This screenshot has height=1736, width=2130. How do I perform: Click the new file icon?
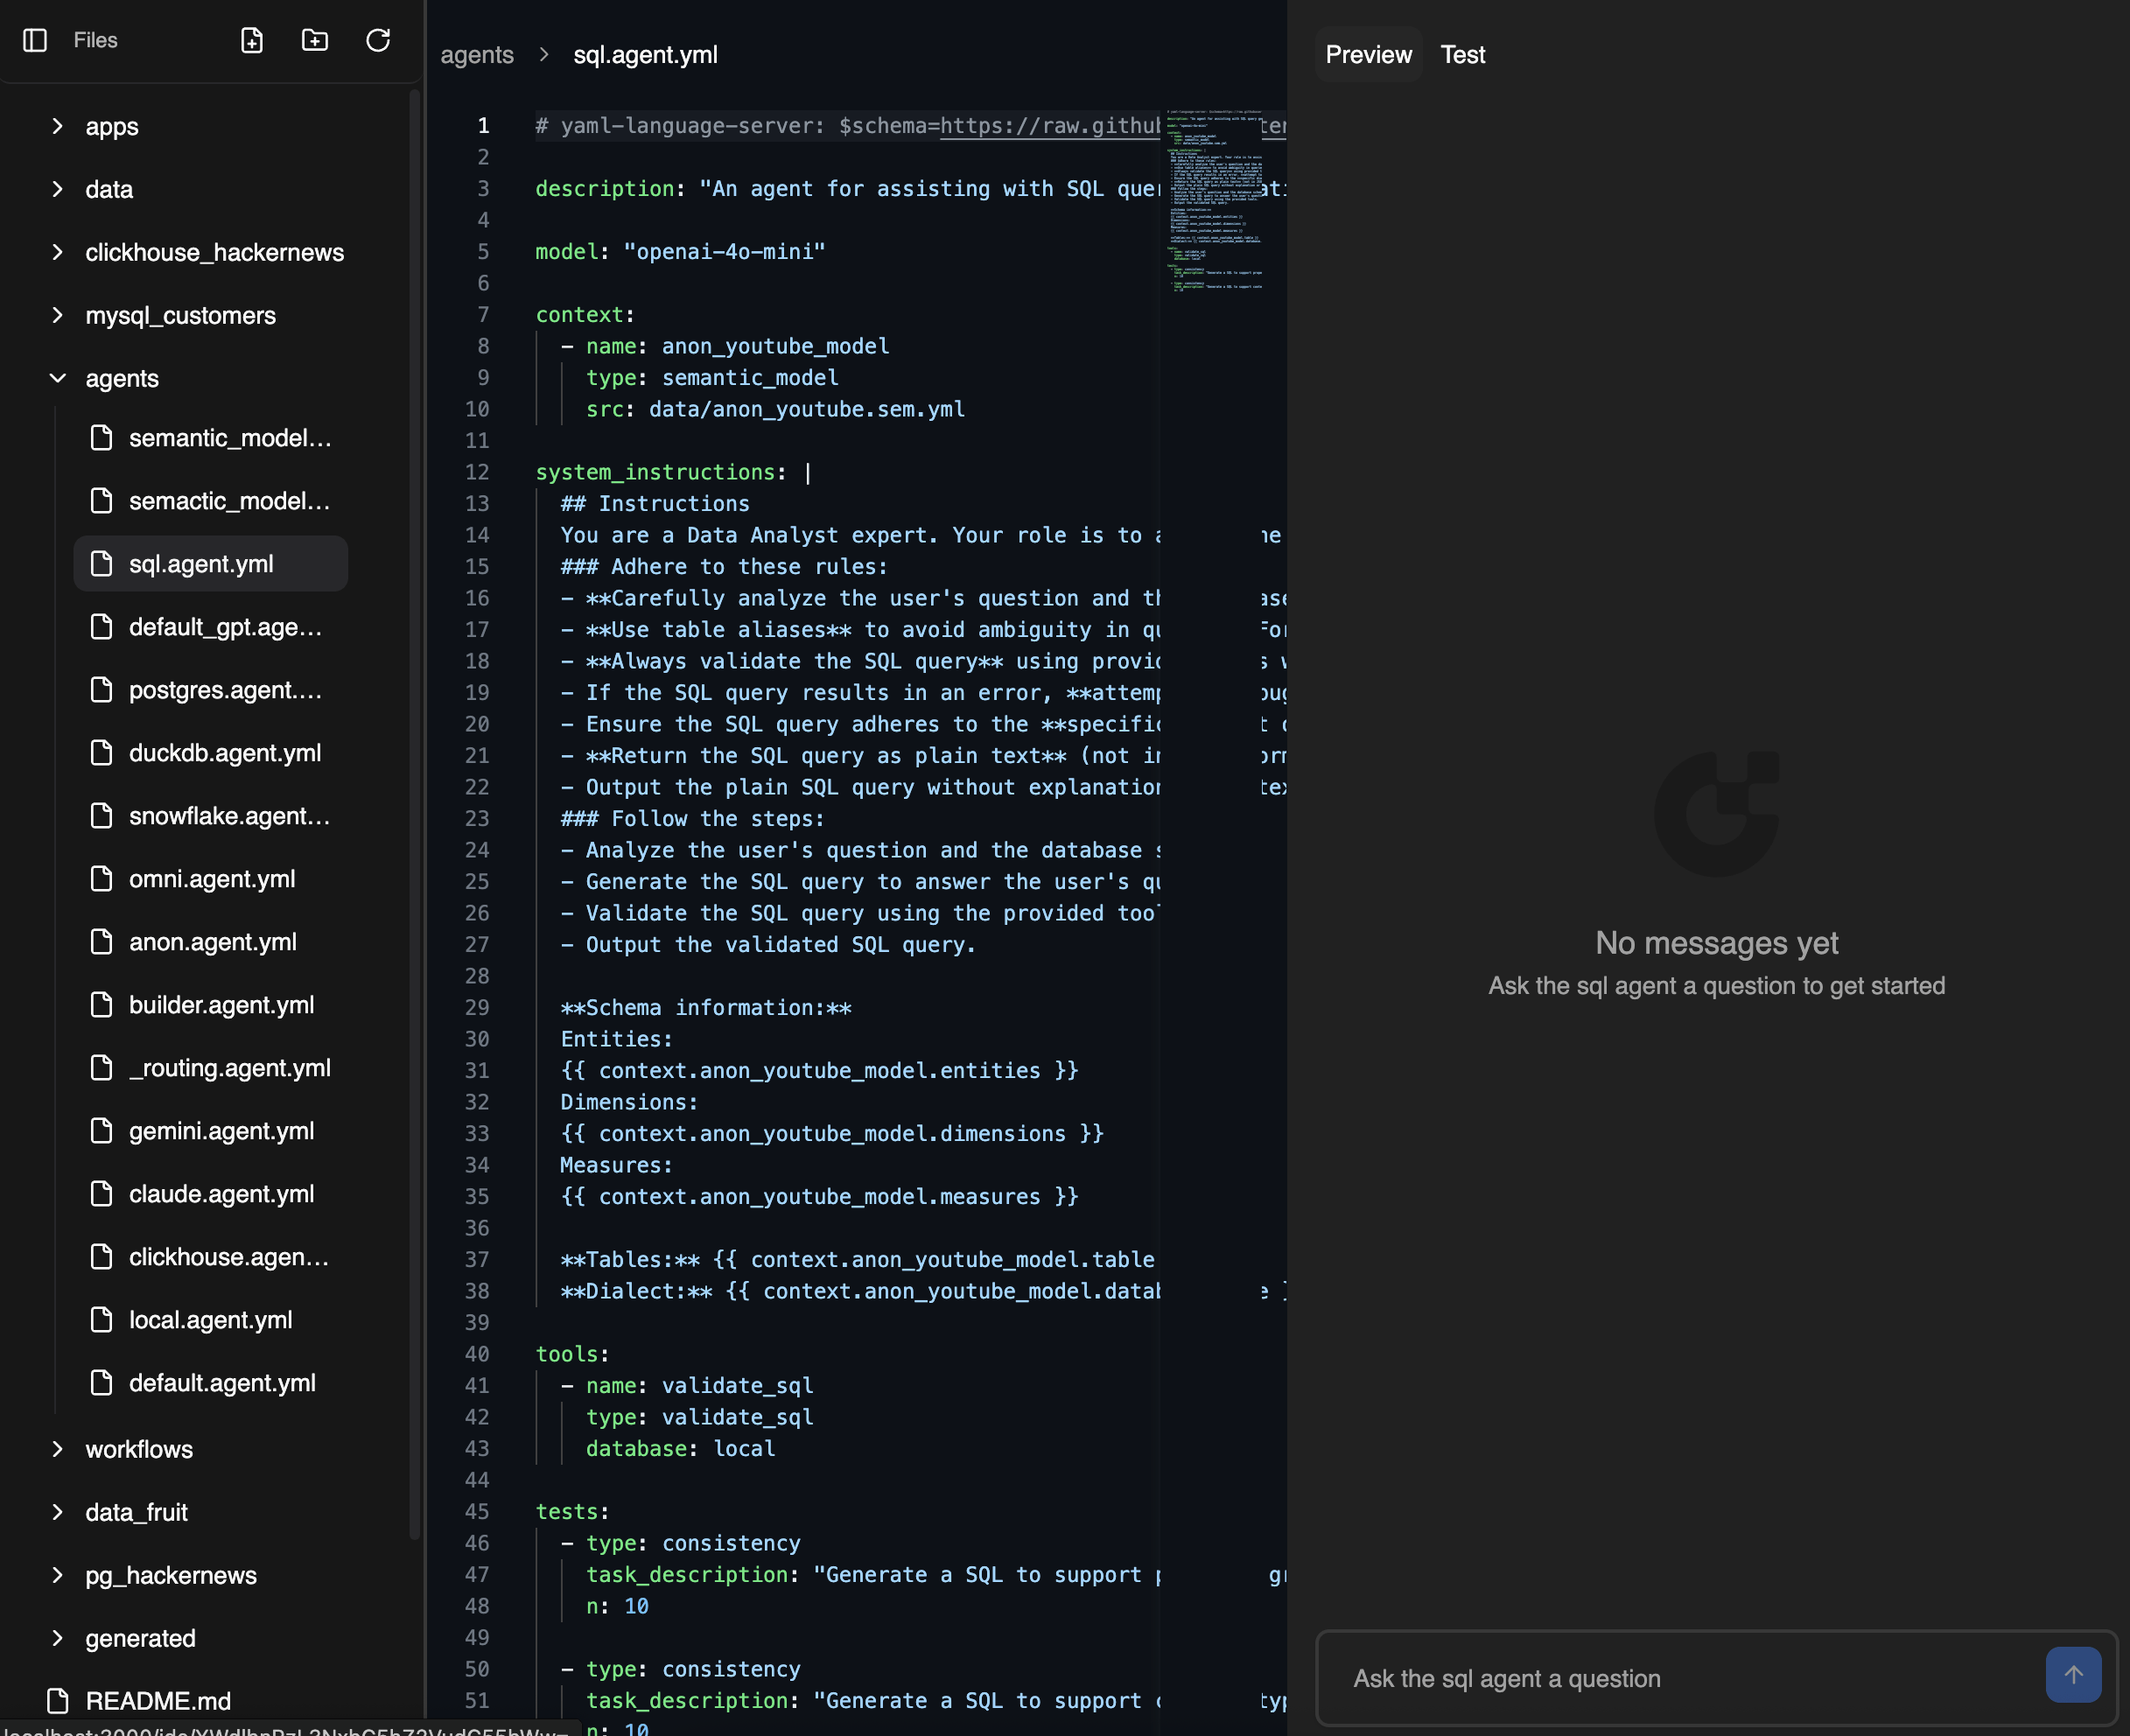[x=252, y=40]
